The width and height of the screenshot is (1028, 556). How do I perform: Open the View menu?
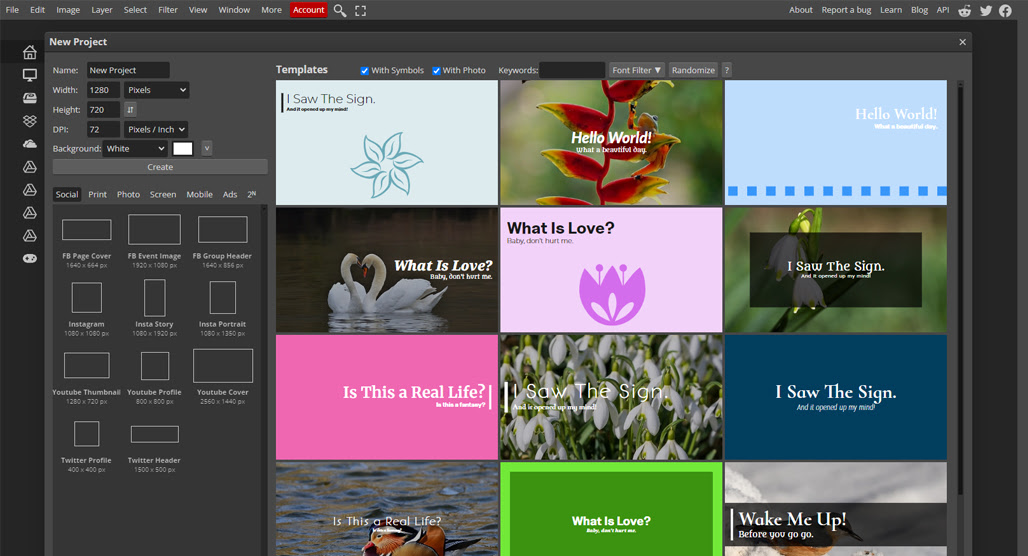point(198,10)
